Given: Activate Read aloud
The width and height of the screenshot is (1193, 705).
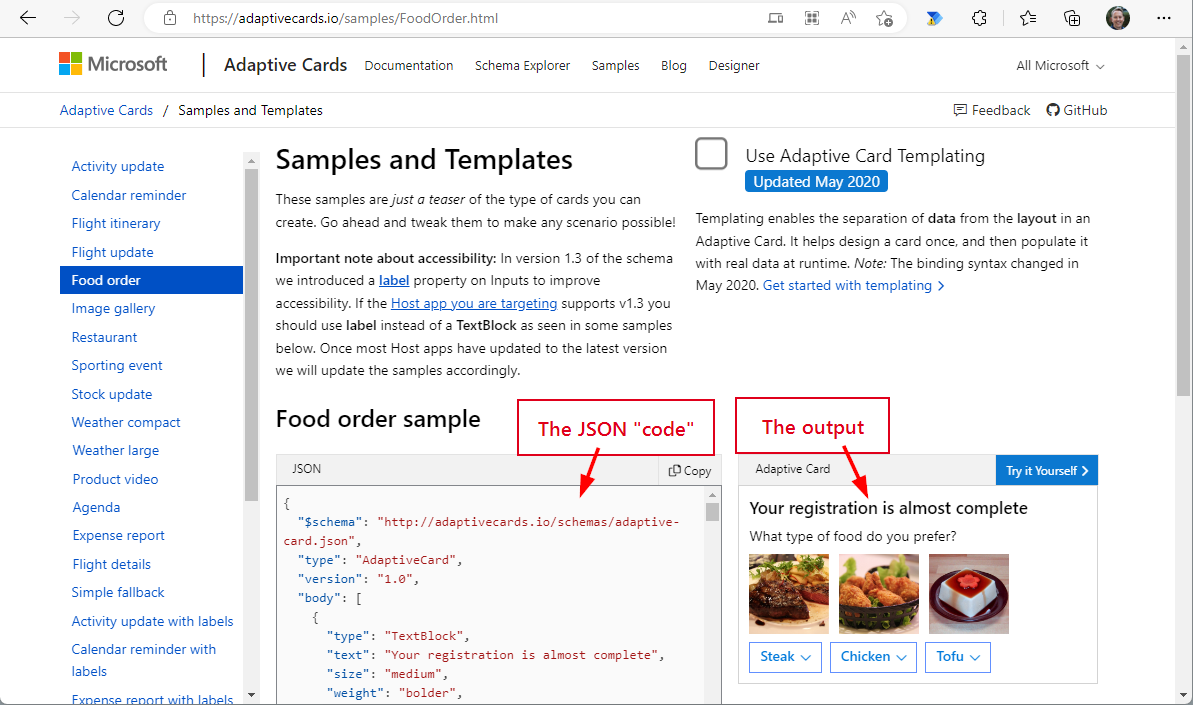Looking at the screenshot, I should 846,18.
